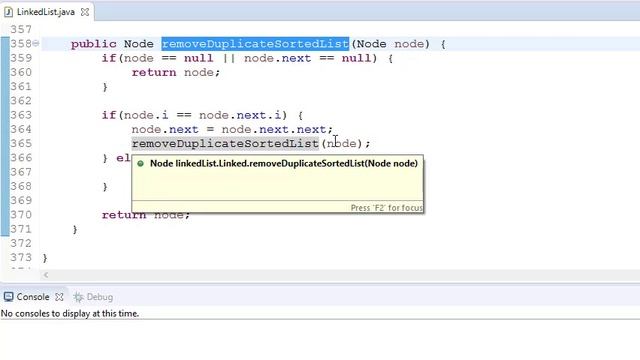Click the closing brace on line 371
The image size is (640, 360).
(75, 230)
